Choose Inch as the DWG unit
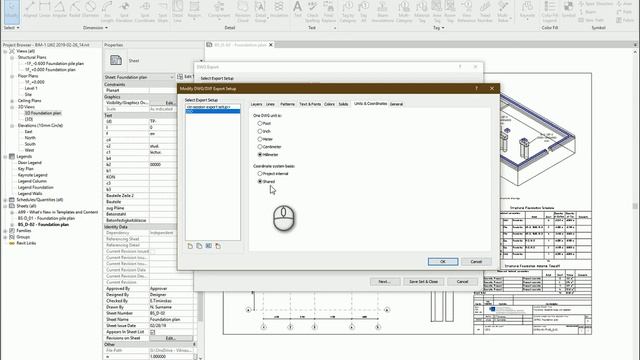Screen dimensions: 640x360 (260, 131)
